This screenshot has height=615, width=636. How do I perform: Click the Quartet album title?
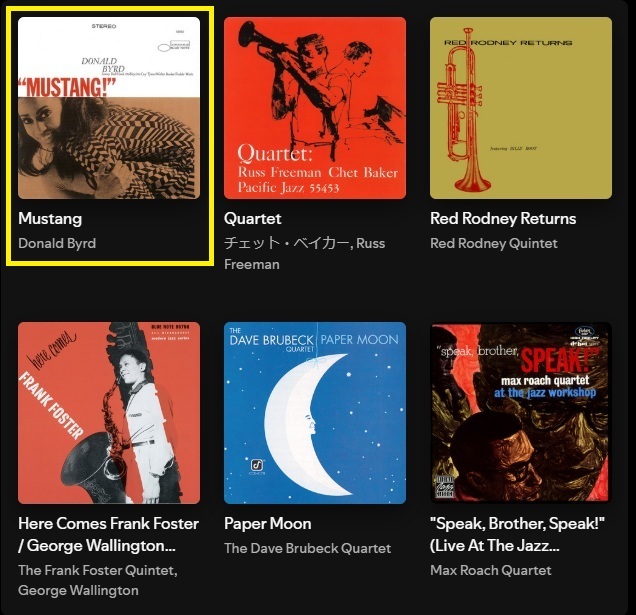click(252, 219)
